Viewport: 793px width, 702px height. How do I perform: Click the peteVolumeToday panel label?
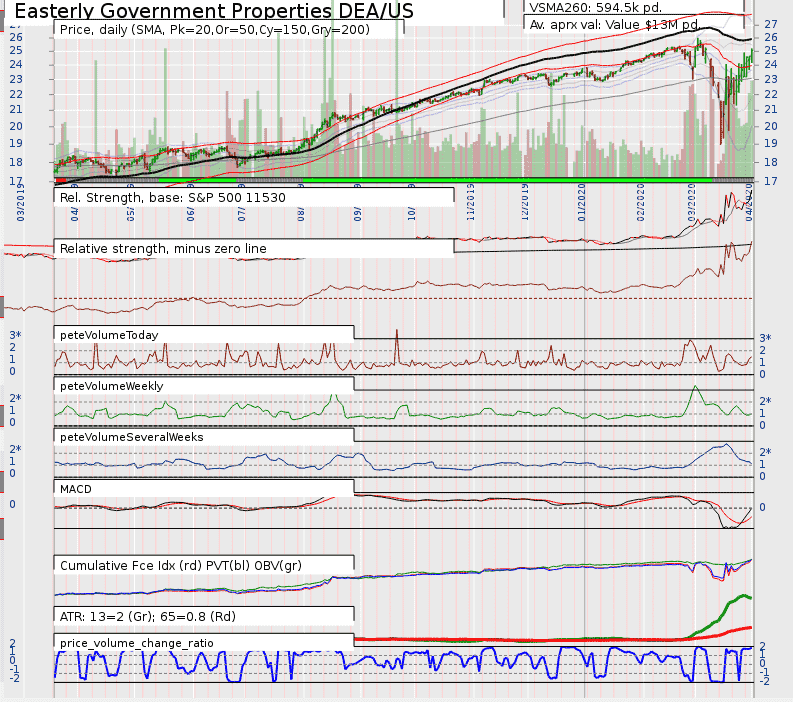coord(109,335)
